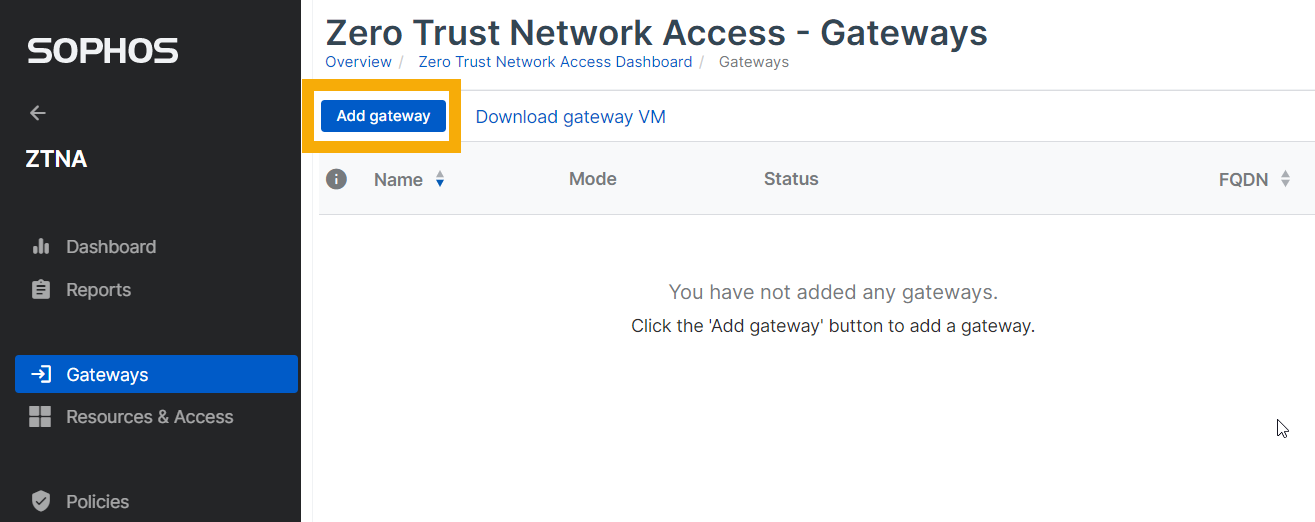This screenshot has height=522, width=1315.
Task: Click the Gateways arrow icon
Action: coord(41,375)
